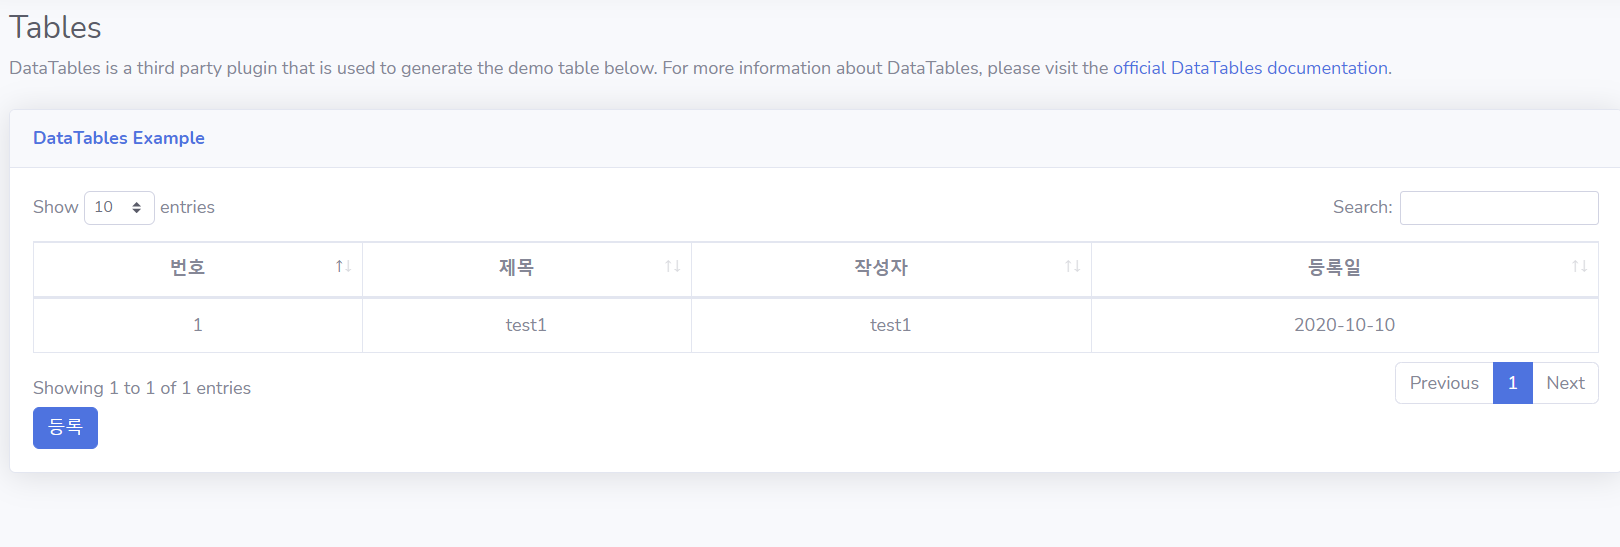
Task: Select the test1 title cell
Action: [x=526, y=325]
